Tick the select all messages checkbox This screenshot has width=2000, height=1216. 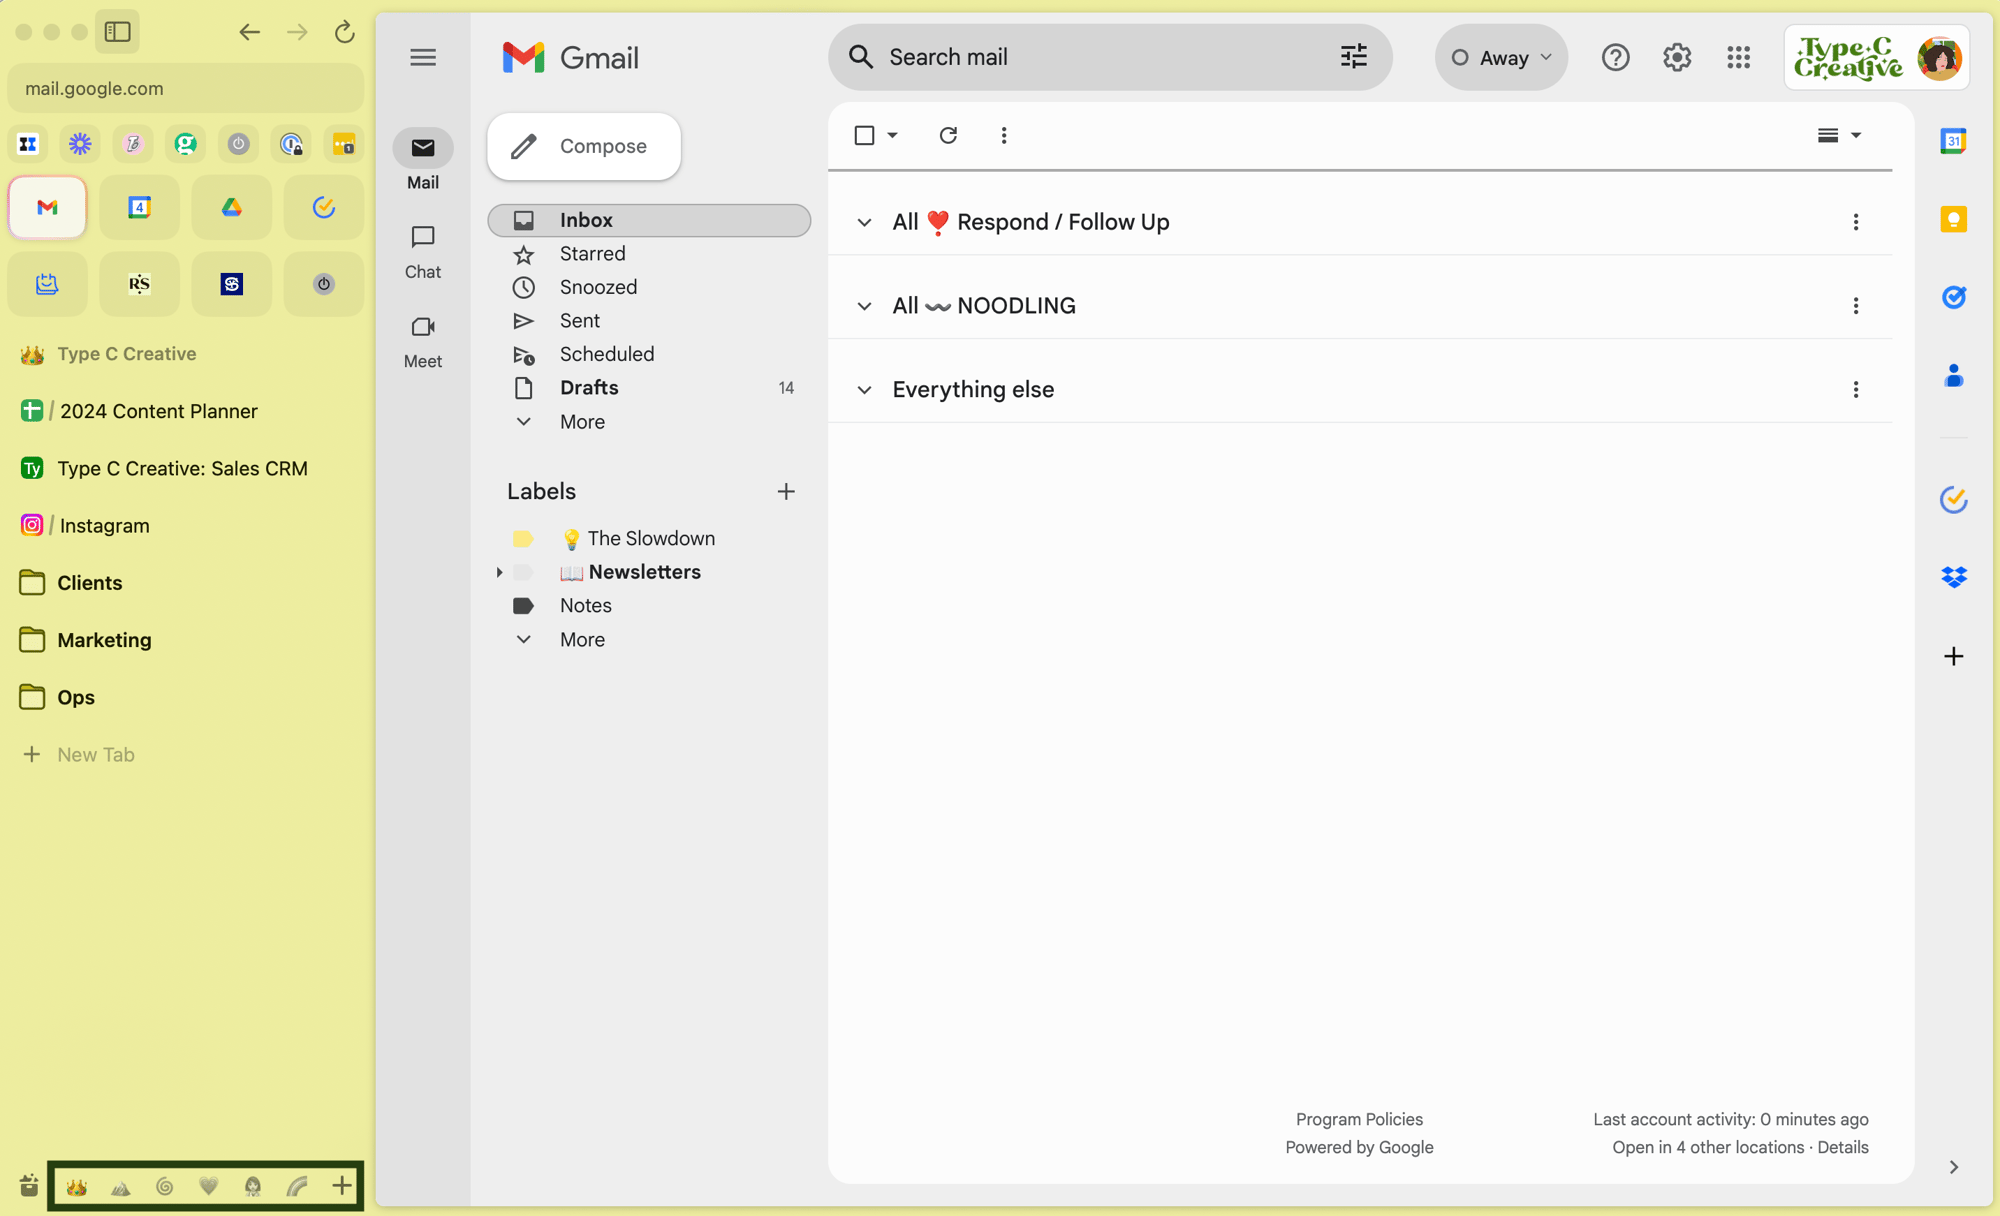pyautogui.click(x=865, y=135)
